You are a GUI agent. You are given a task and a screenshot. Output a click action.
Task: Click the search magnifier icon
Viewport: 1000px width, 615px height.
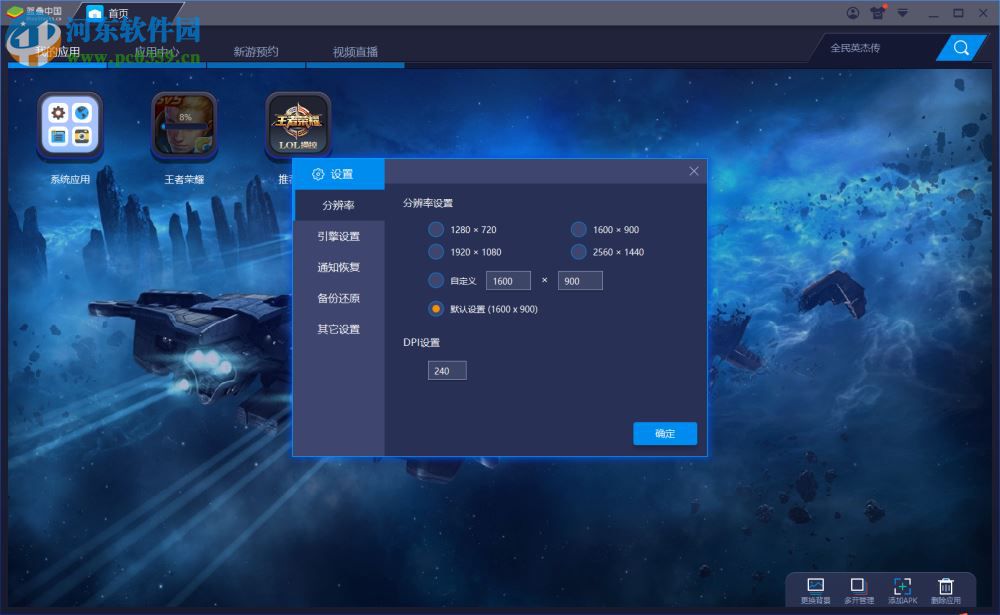click(960, 47)
